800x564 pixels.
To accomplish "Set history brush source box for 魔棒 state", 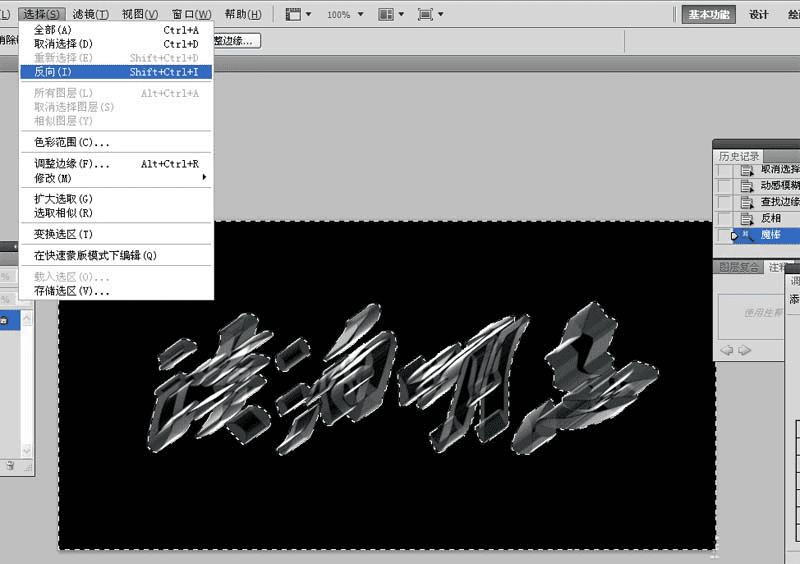I will (x=723, y=235).
